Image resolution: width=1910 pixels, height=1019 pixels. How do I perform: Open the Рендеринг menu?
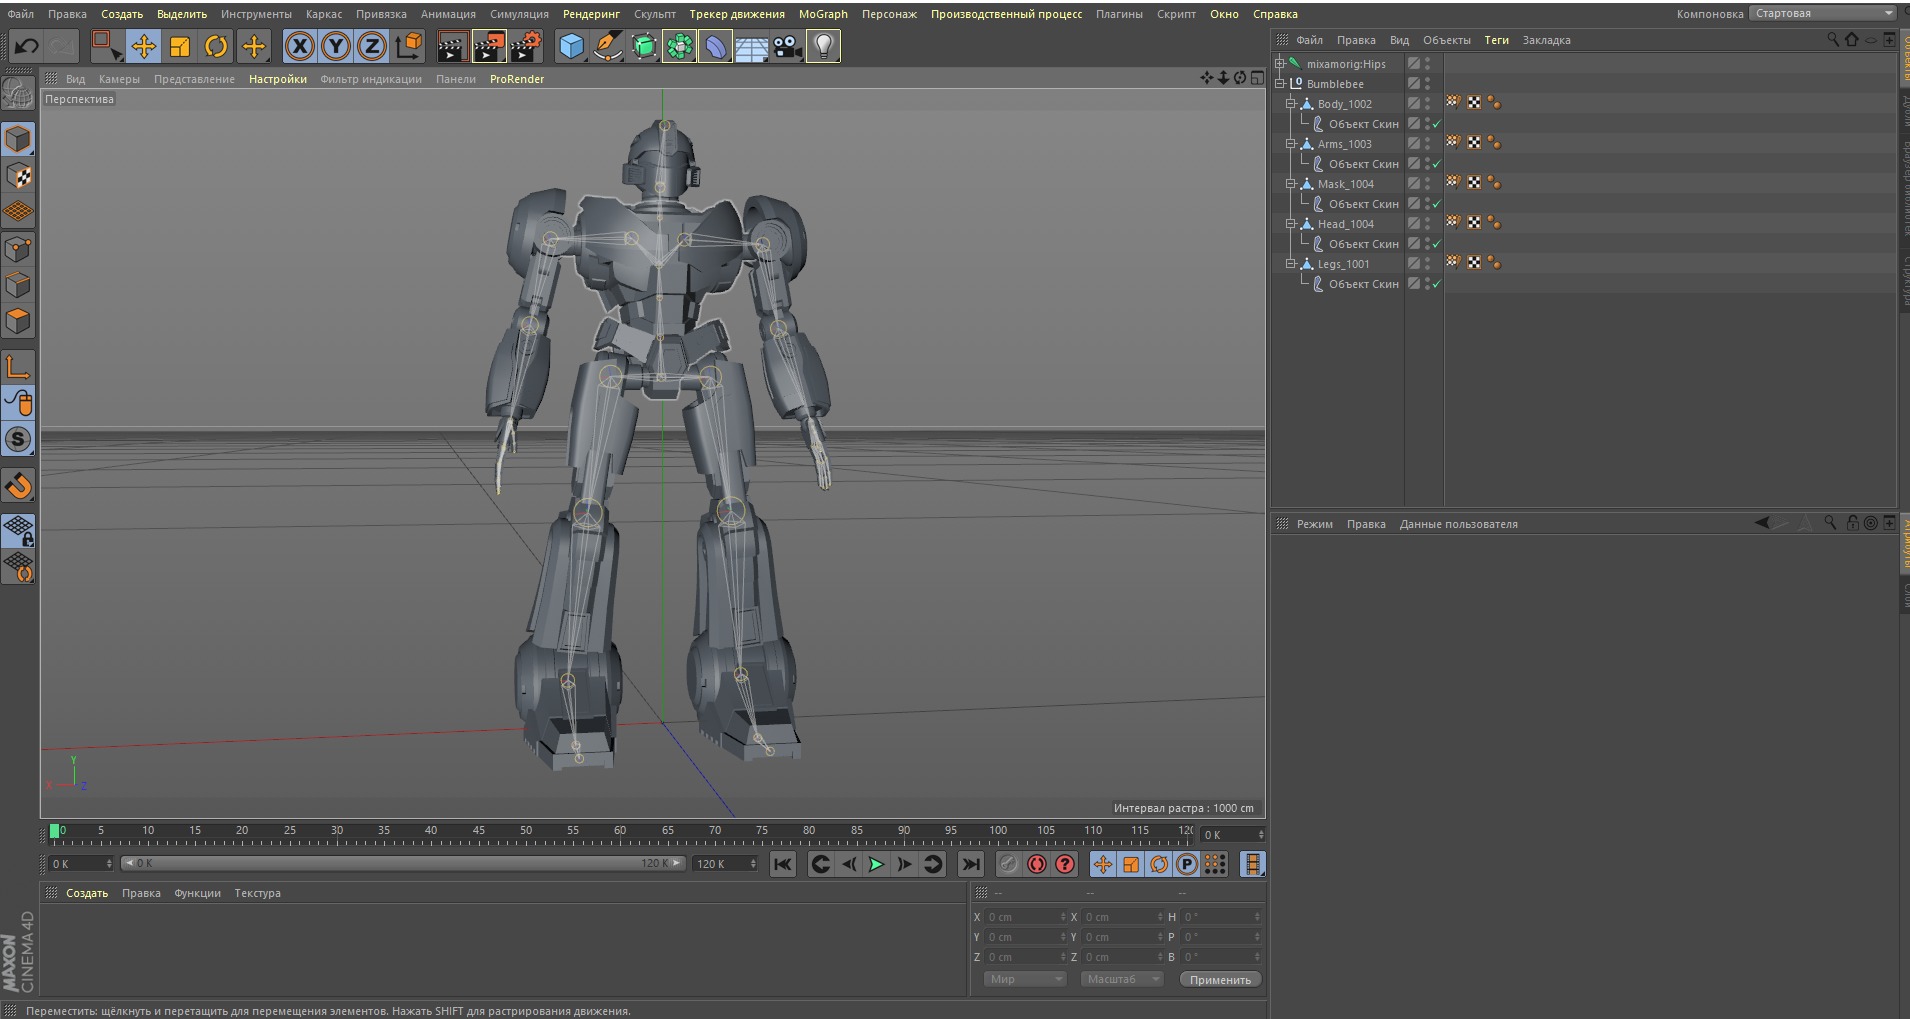pyautogui.click(x=591, y=14)
